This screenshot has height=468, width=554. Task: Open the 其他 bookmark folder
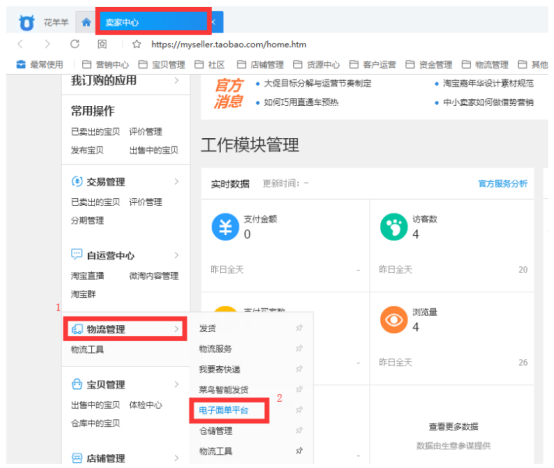pos(533,65)
